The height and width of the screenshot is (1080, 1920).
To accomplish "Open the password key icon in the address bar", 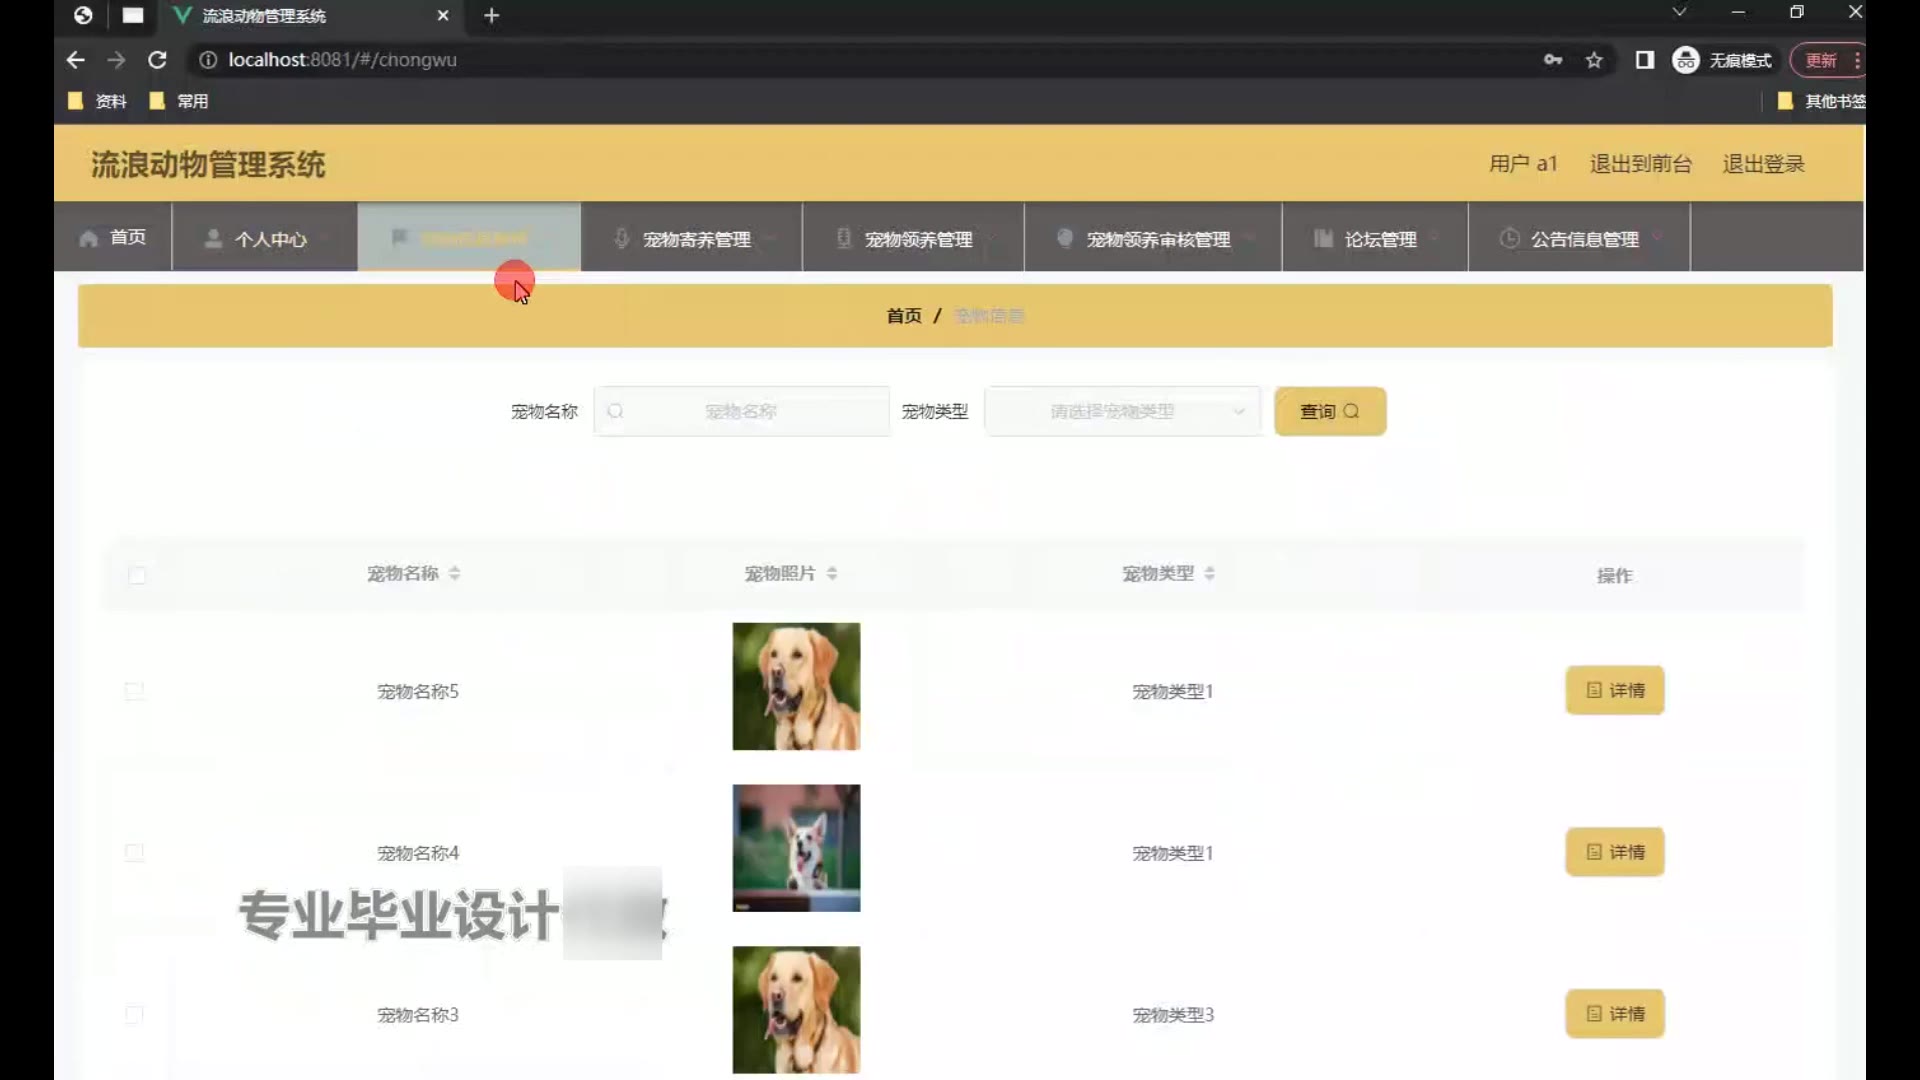I will [1552, 60].
